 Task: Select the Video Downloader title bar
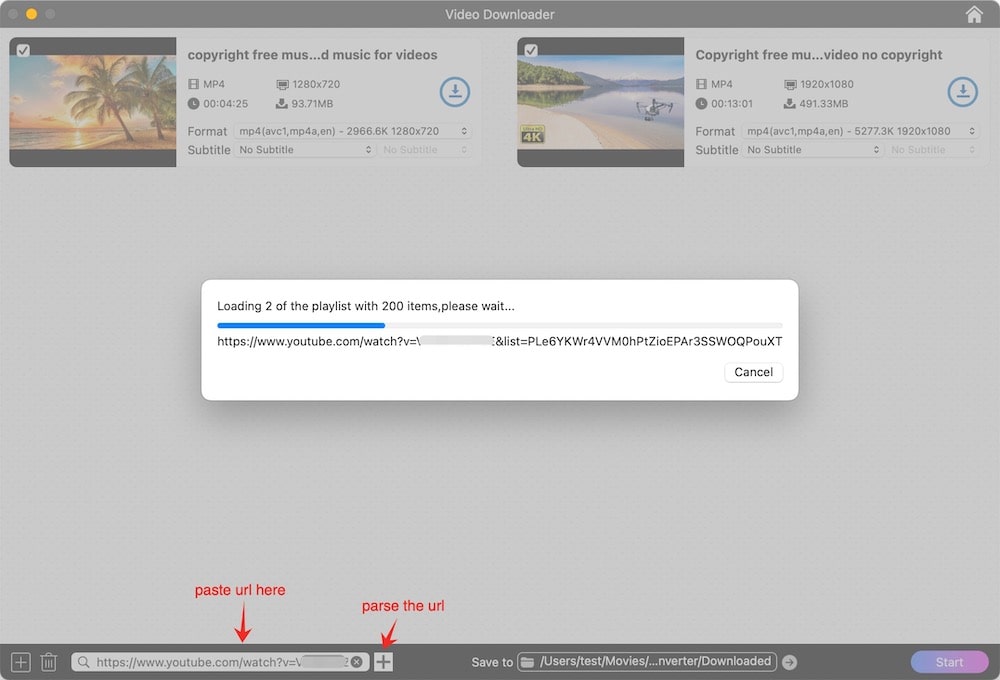[499, 14]
